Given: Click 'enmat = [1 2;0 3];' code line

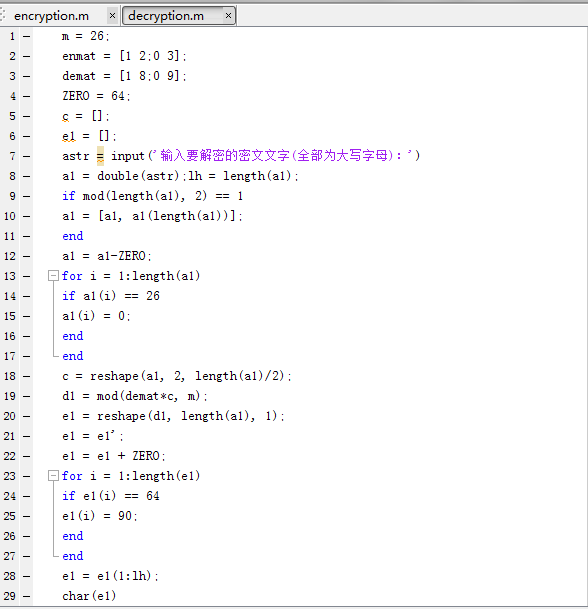Looking at the screenshot, I should [x=124, y=56].
